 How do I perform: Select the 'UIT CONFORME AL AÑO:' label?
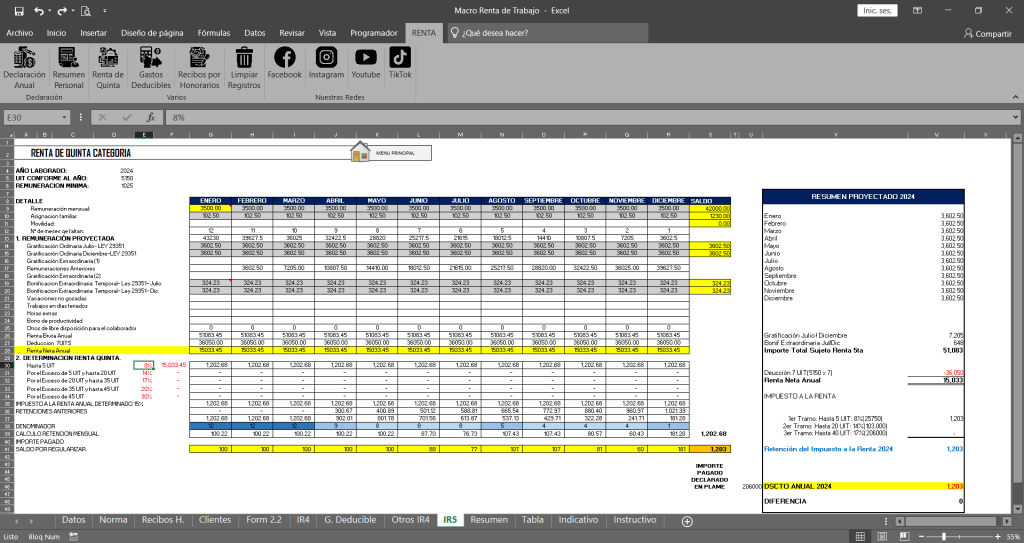tap(52, 178)
